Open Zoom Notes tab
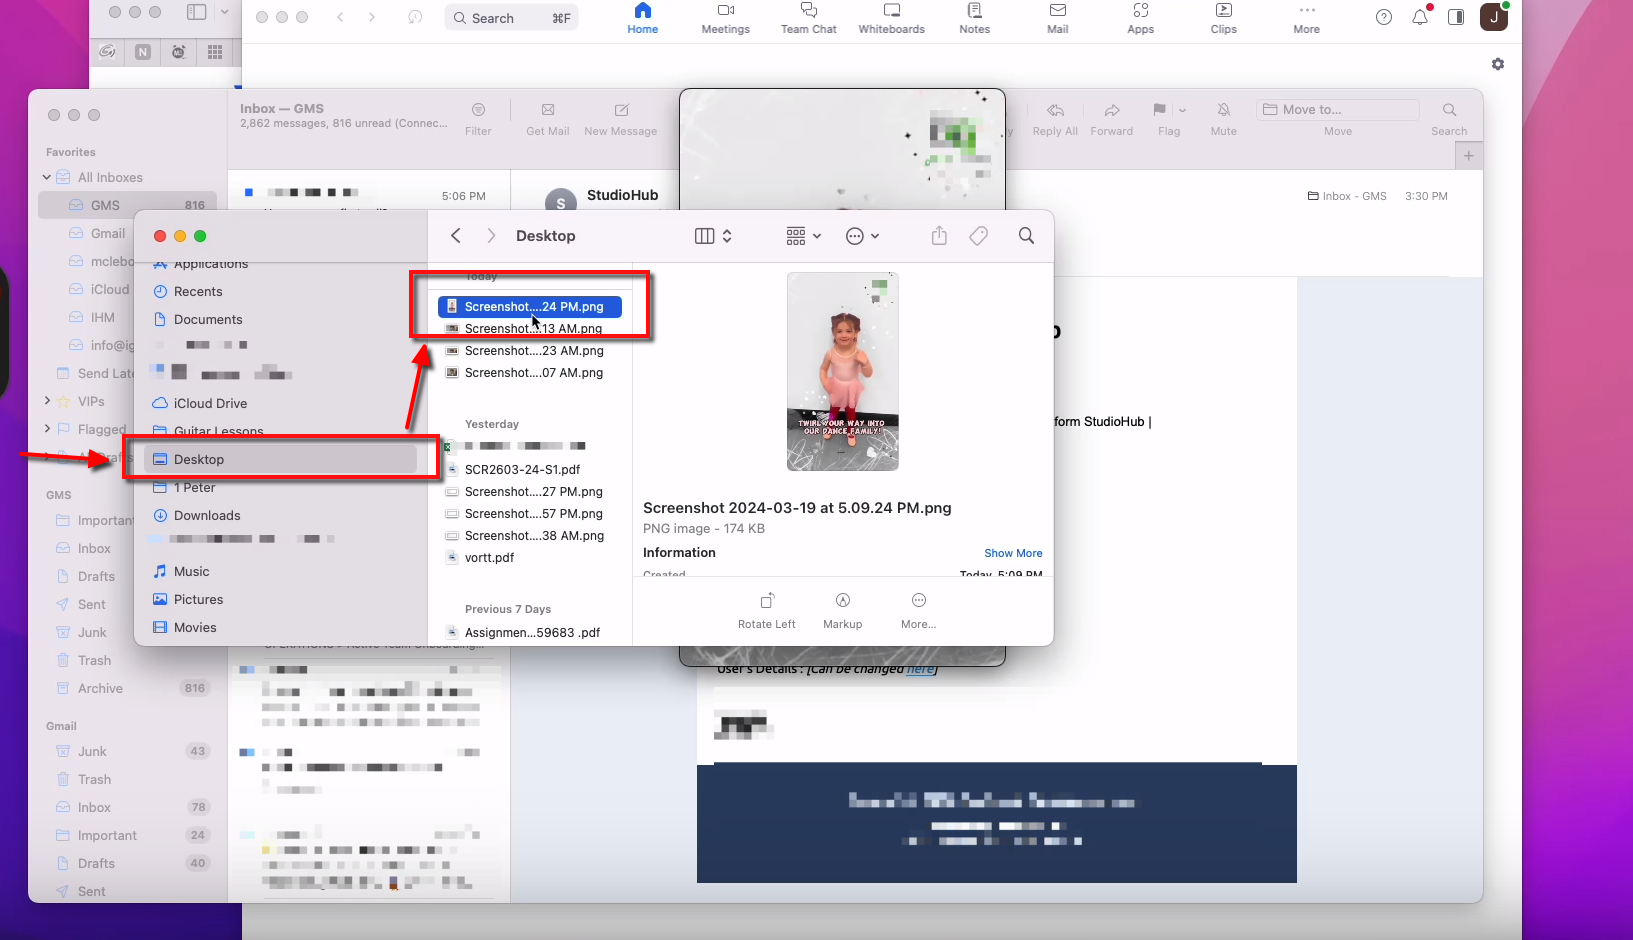Image resolution: width=1633 pixels, height=940 pixels. (974, 18)
